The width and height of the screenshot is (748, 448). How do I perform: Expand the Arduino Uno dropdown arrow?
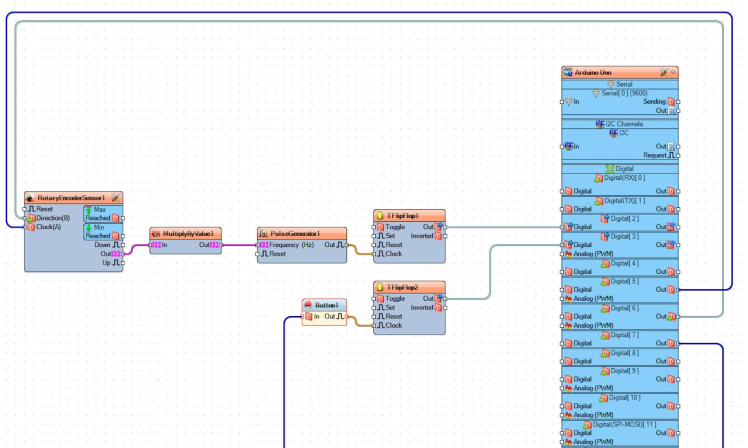tap(674, 73)
